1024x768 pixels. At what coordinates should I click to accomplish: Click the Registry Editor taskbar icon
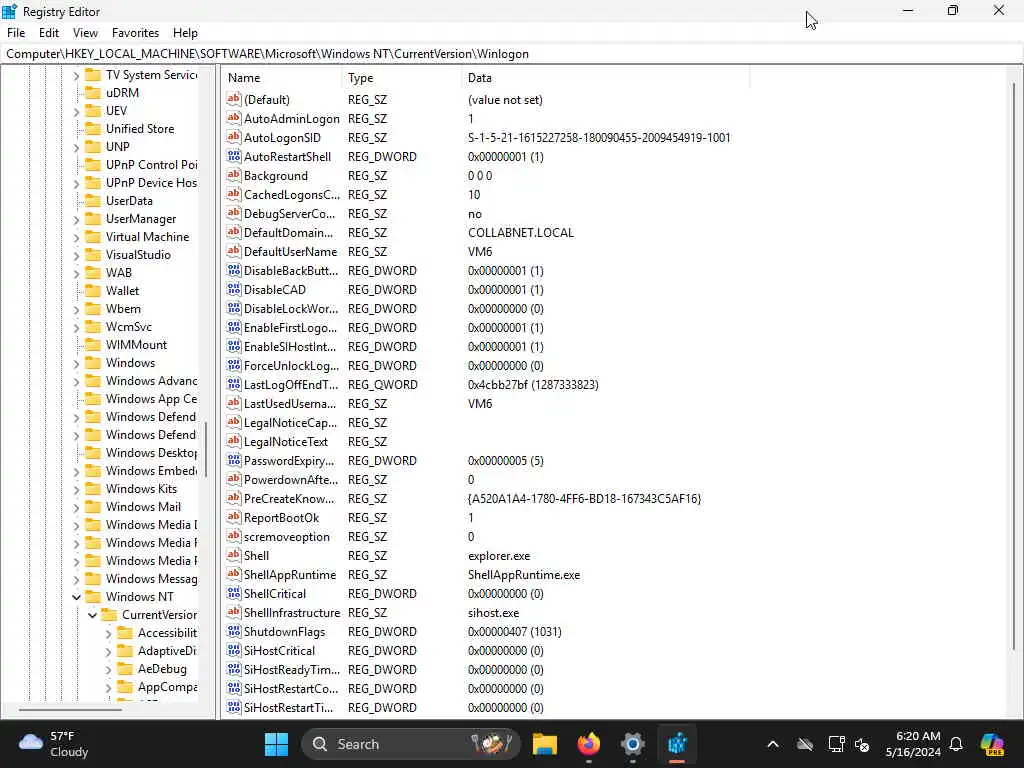coord(677,744)
